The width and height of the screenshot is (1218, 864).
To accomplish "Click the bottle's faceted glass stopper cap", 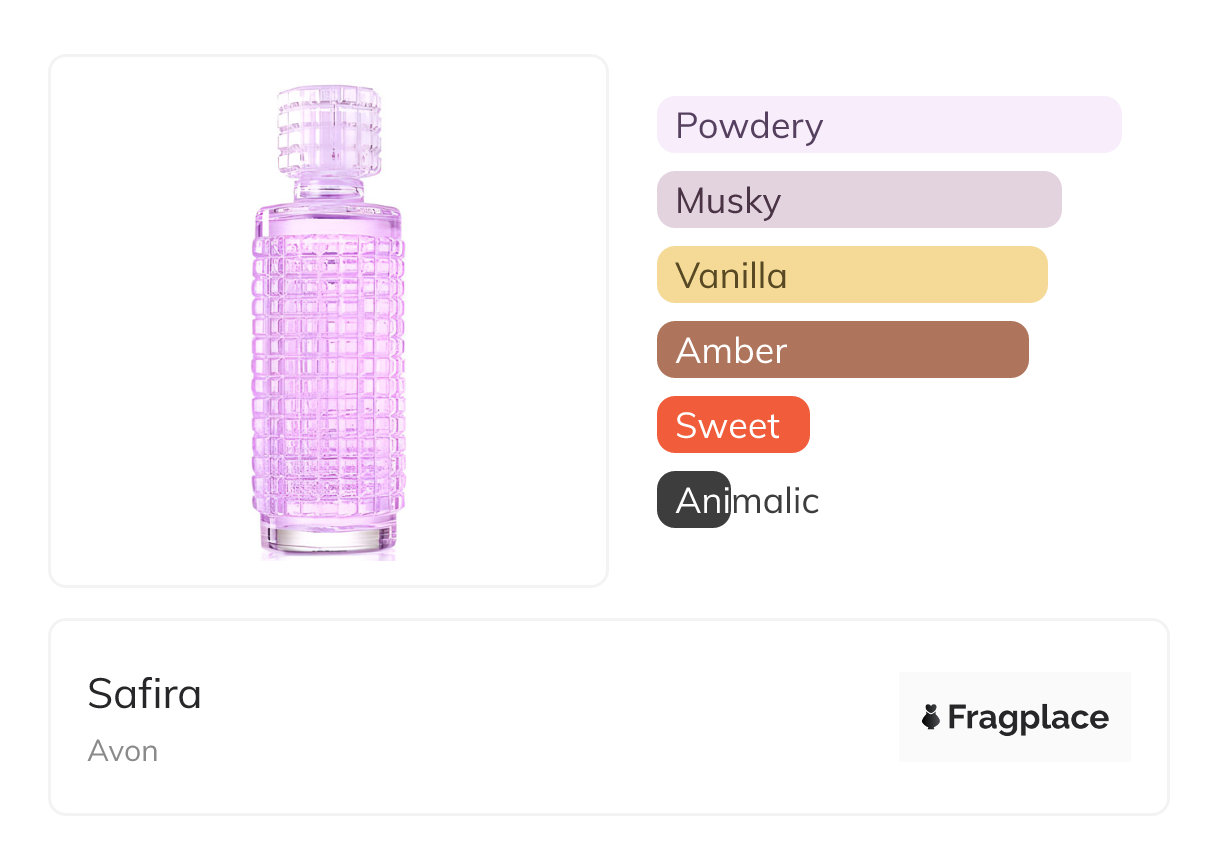I will pyautogui.click(x=328, y=128).
